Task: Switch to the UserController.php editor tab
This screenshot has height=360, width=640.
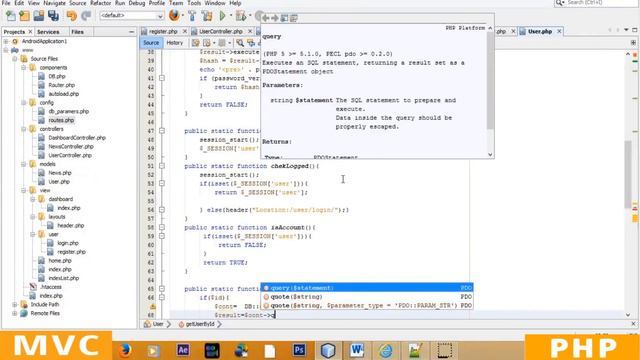Action: 221,31
